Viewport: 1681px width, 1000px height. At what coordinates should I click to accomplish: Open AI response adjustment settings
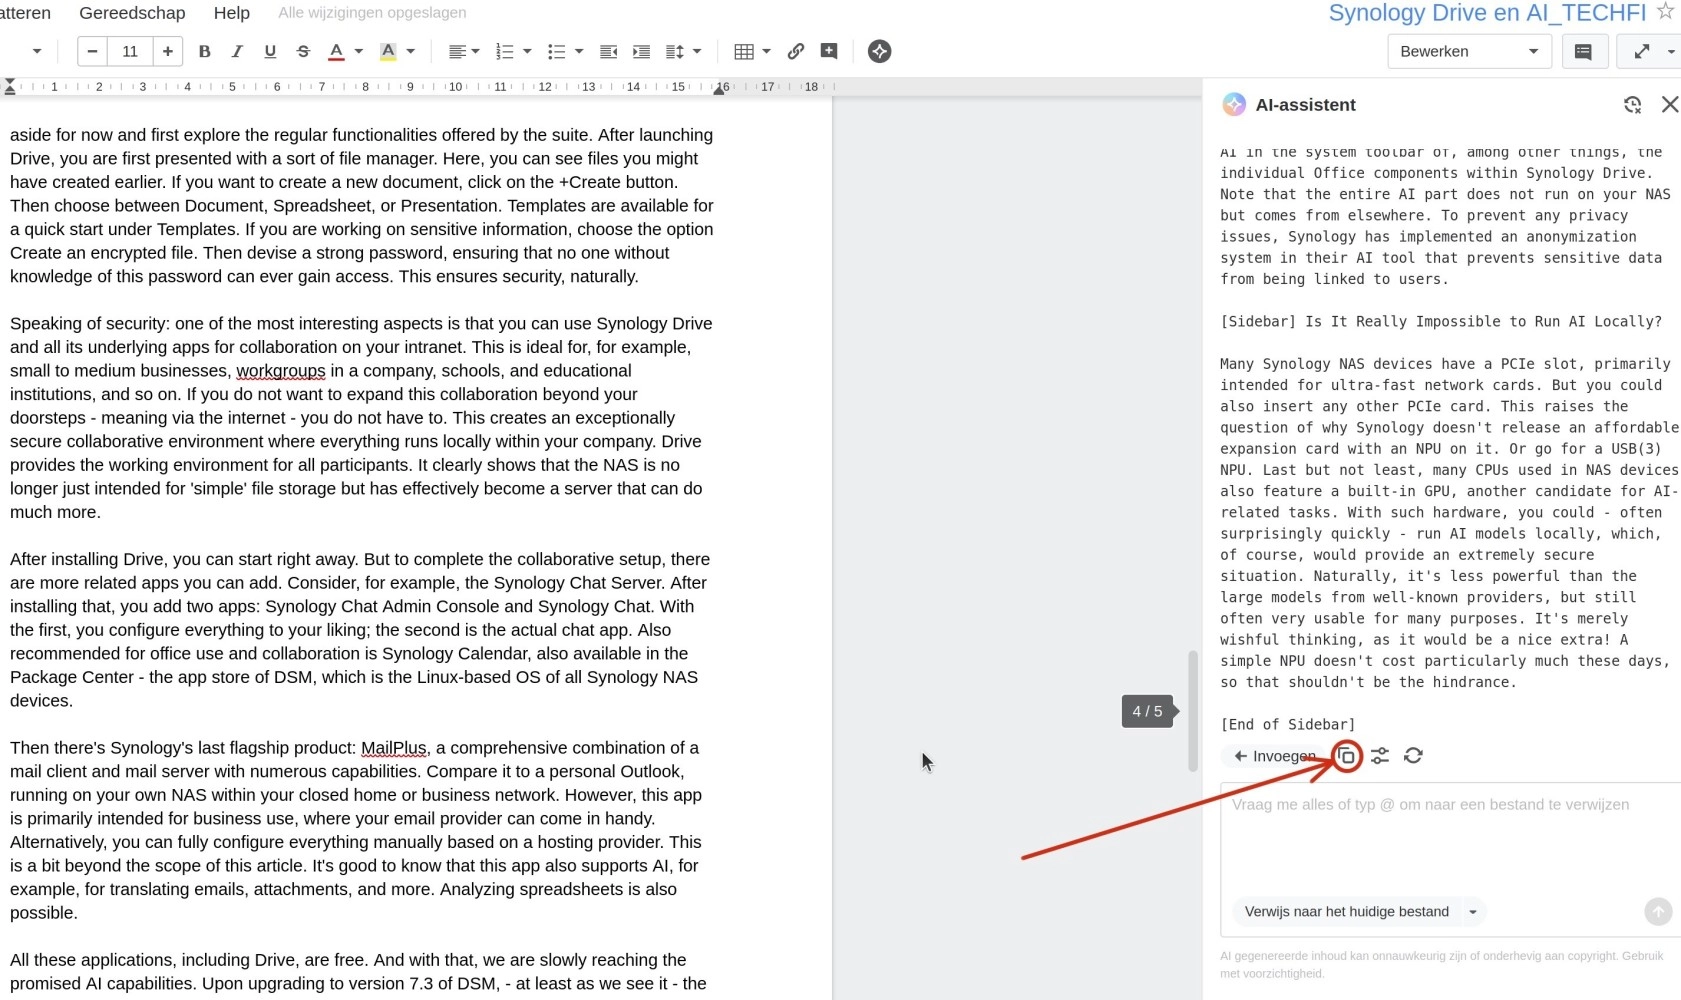[1380, 756]
